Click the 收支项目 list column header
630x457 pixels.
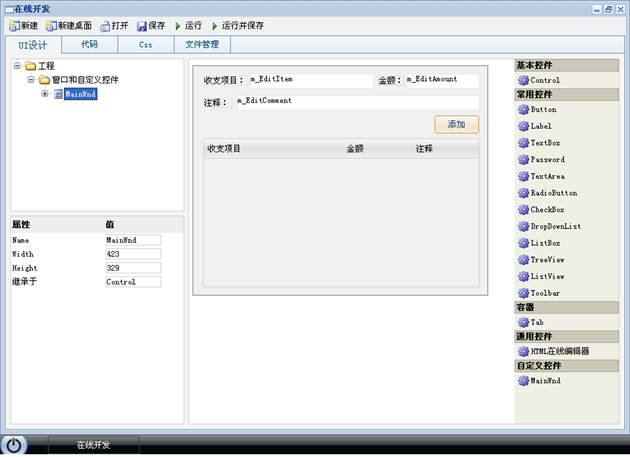[224, 149]
